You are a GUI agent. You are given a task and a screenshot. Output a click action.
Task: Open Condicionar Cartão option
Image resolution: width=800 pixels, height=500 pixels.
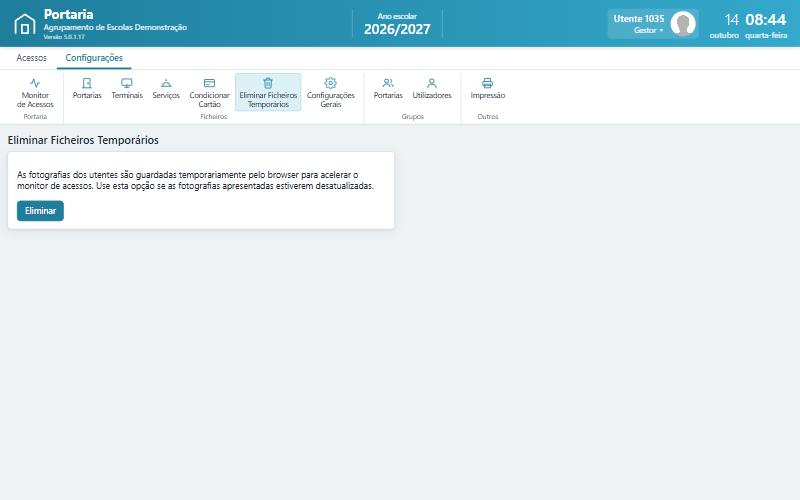[x=209, y=92]
